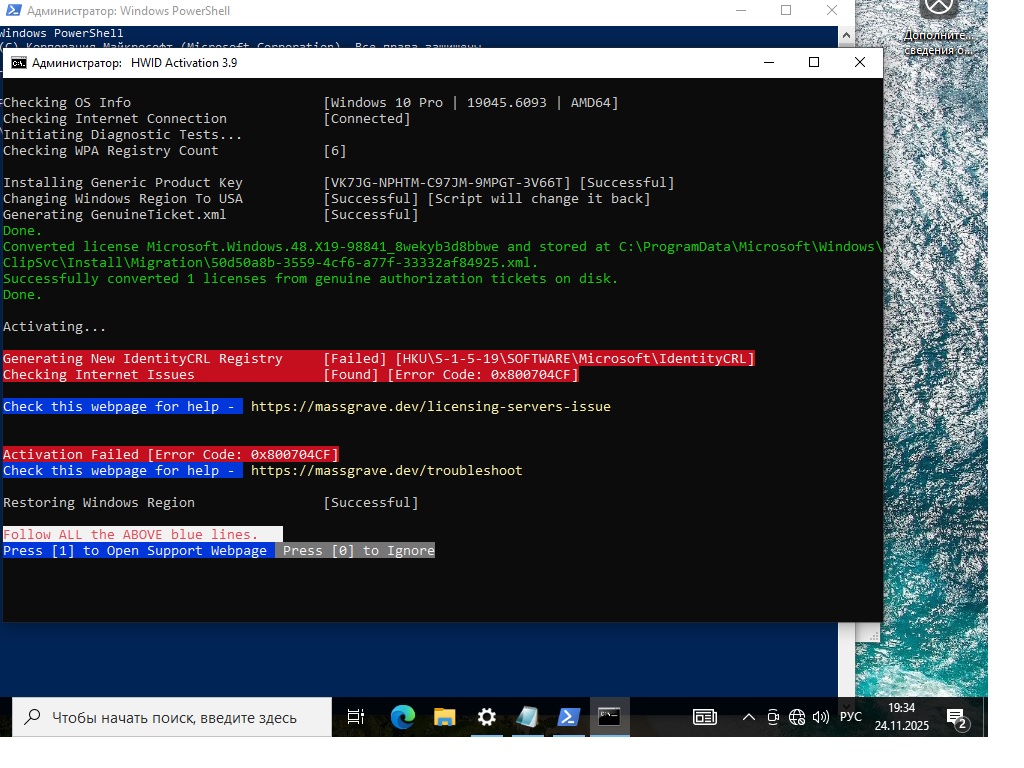
Task: Open the notepad-style app icon in taskbar
Action: click(x=528, y=717)
